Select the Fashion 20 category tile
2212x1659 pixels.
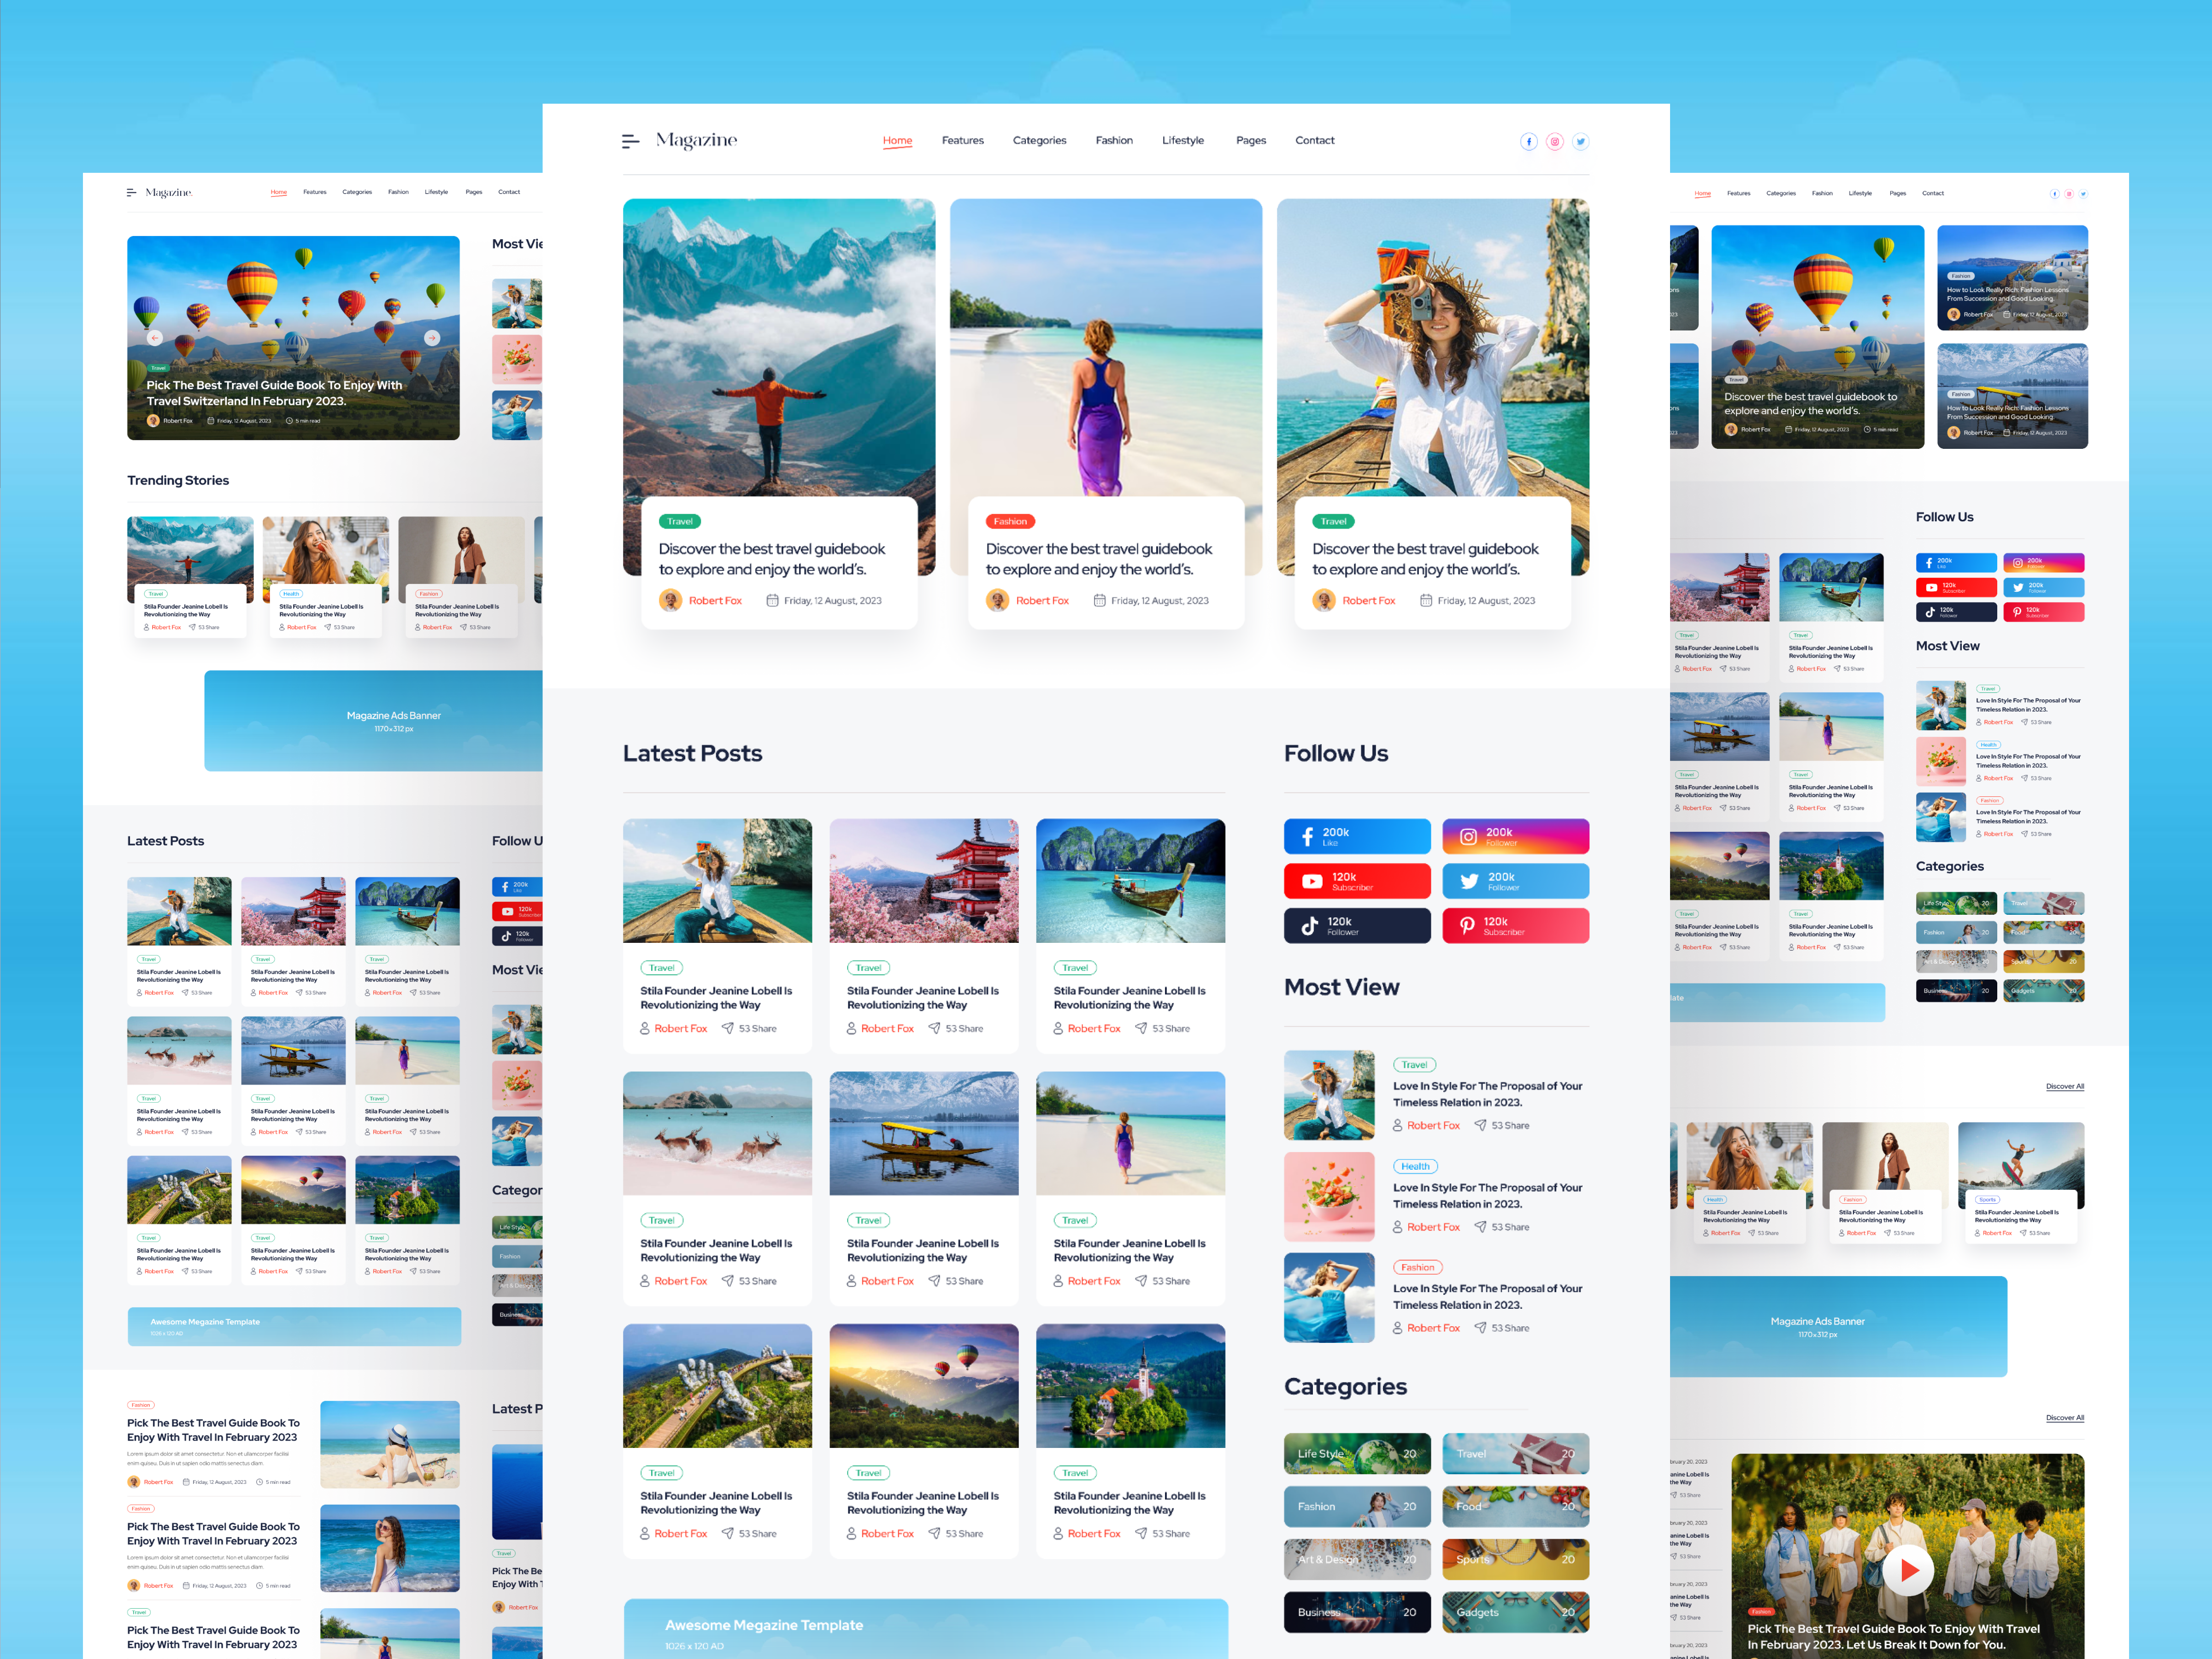coord(1357,1506)
